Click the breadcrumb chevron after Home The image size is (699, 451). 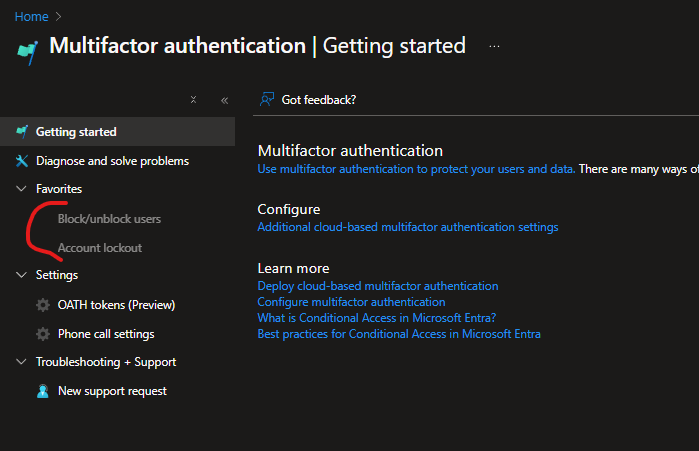[58, 16]
